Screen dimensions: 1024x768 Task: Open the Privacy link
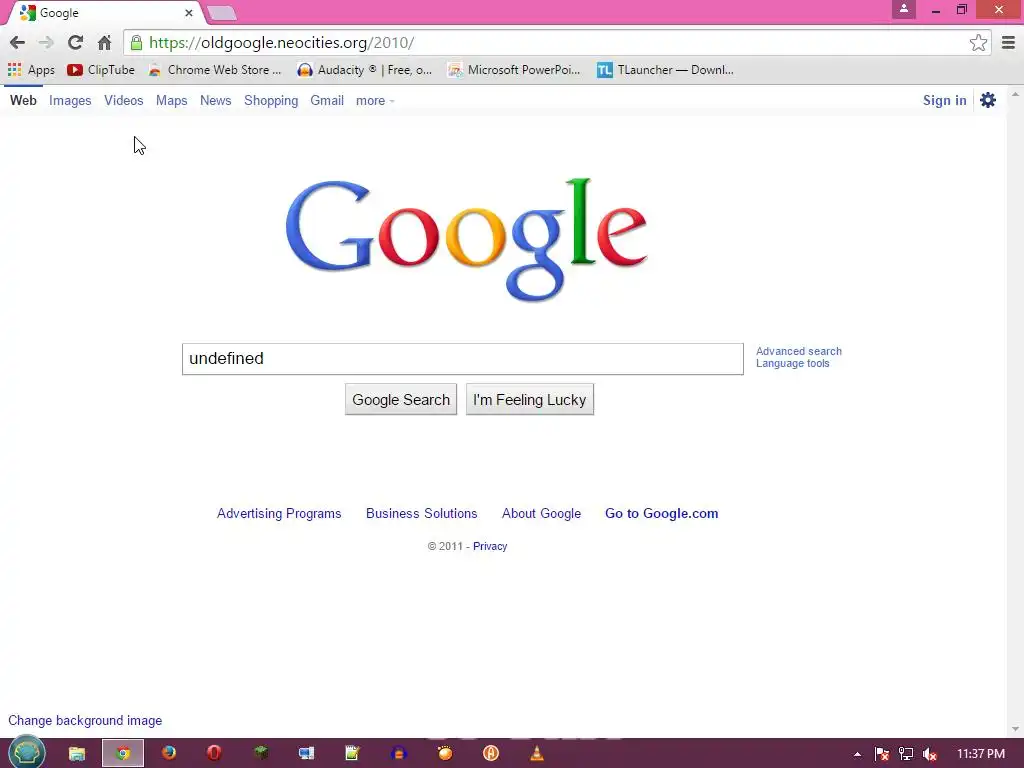pyautogui.click(x=490, y=546)
